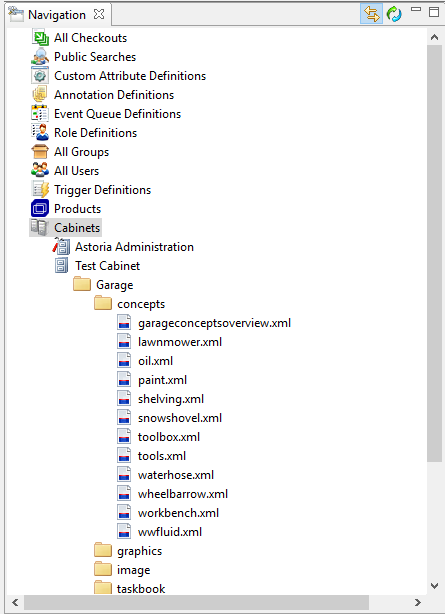
Task: Click the horizontal scrollbar right arrow
Action: click(418, 602)
